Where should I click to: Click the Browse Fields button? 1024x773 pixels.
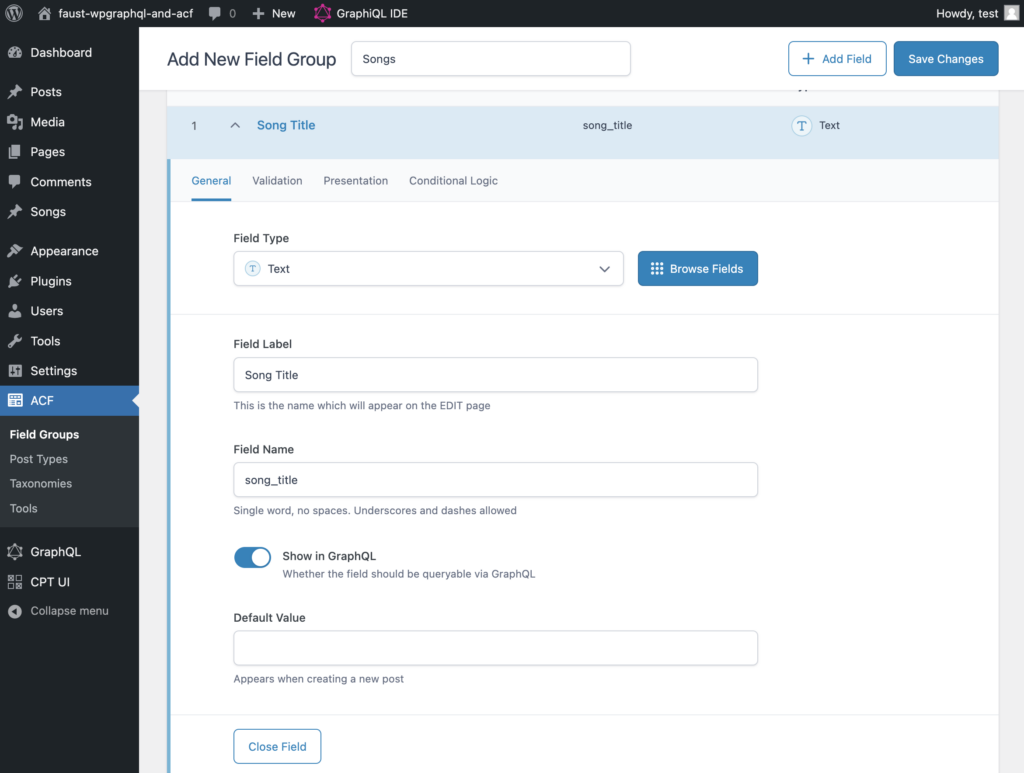(x=697, y=269)
